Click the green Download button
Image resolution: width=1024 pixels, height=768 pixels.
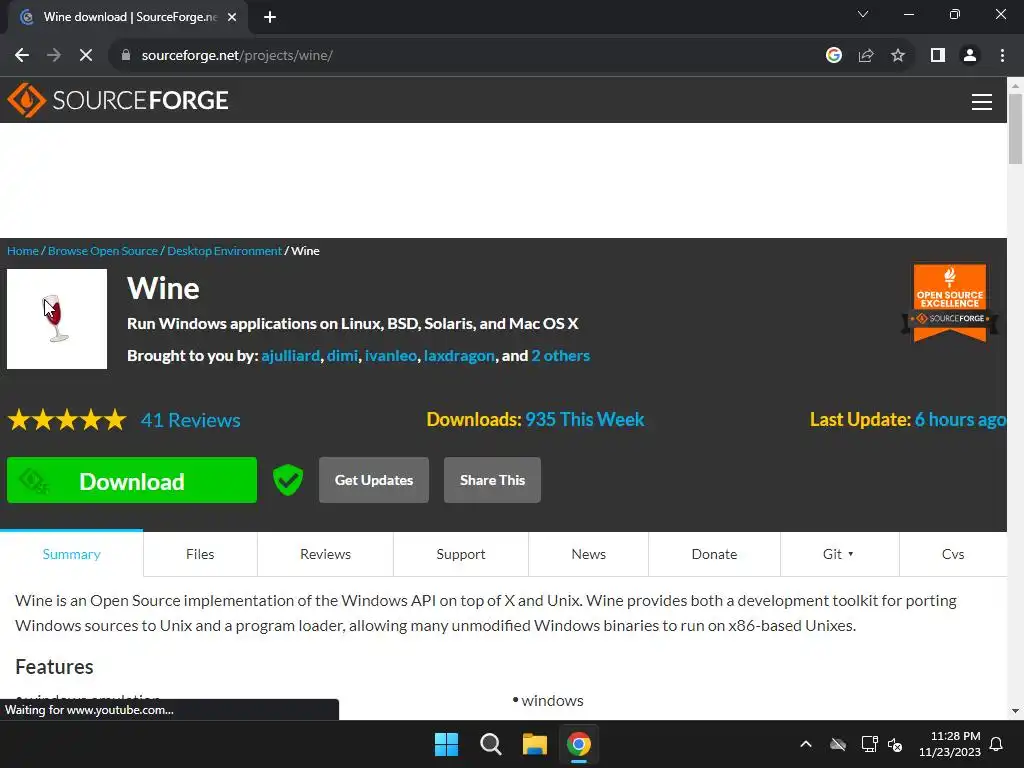(x=132, y=480)
